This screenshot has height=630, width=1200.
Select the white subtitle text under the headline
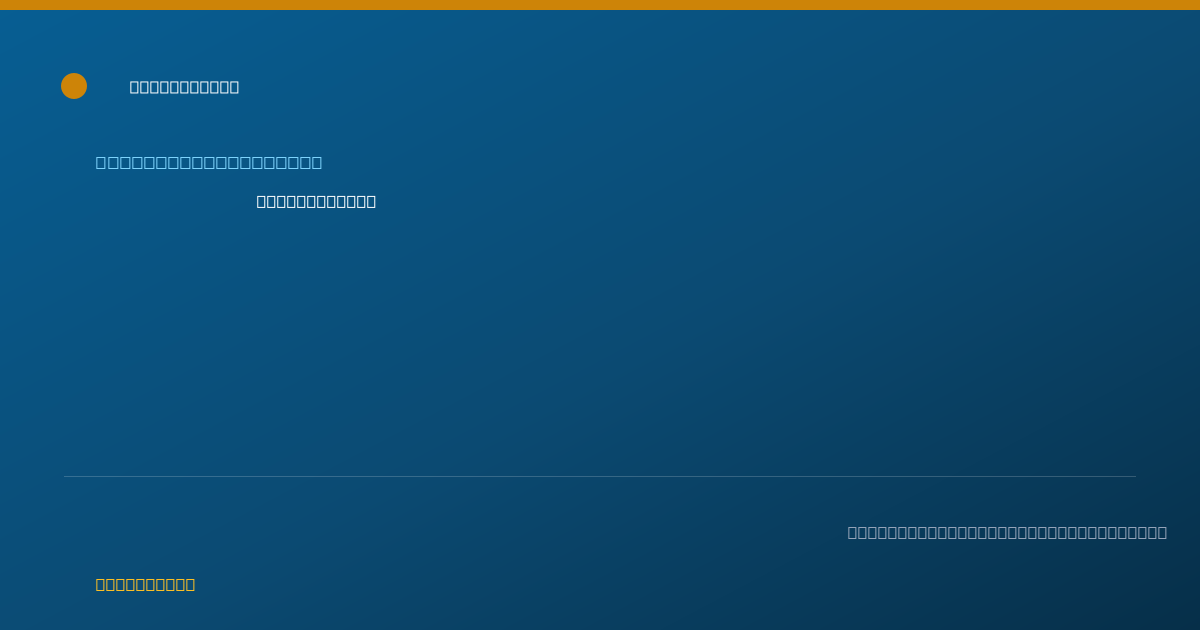pos(316,201)
